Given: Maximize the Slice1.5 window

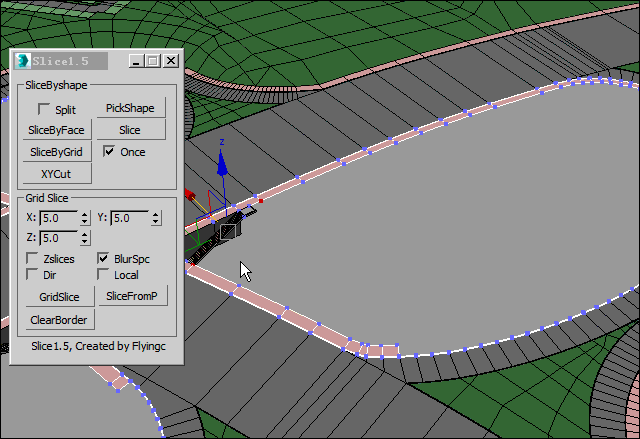Looking at the screenshot, I should pos(153,61).
